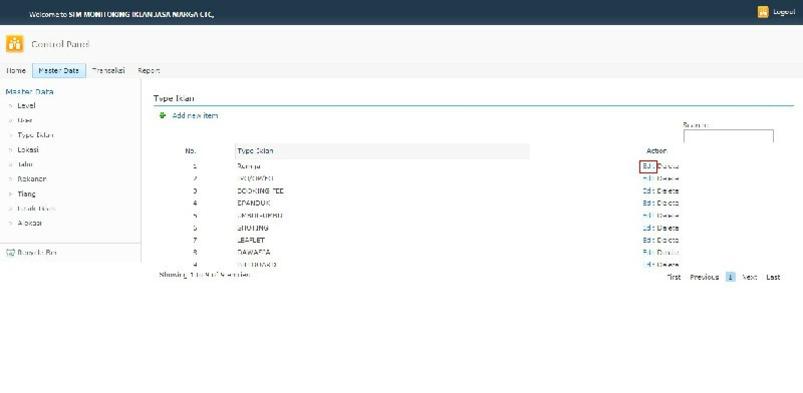Image resolution: width=803 pixels, height=393 pixels.
Task: Open the Report menu
Action: click(x=149, y=71)
